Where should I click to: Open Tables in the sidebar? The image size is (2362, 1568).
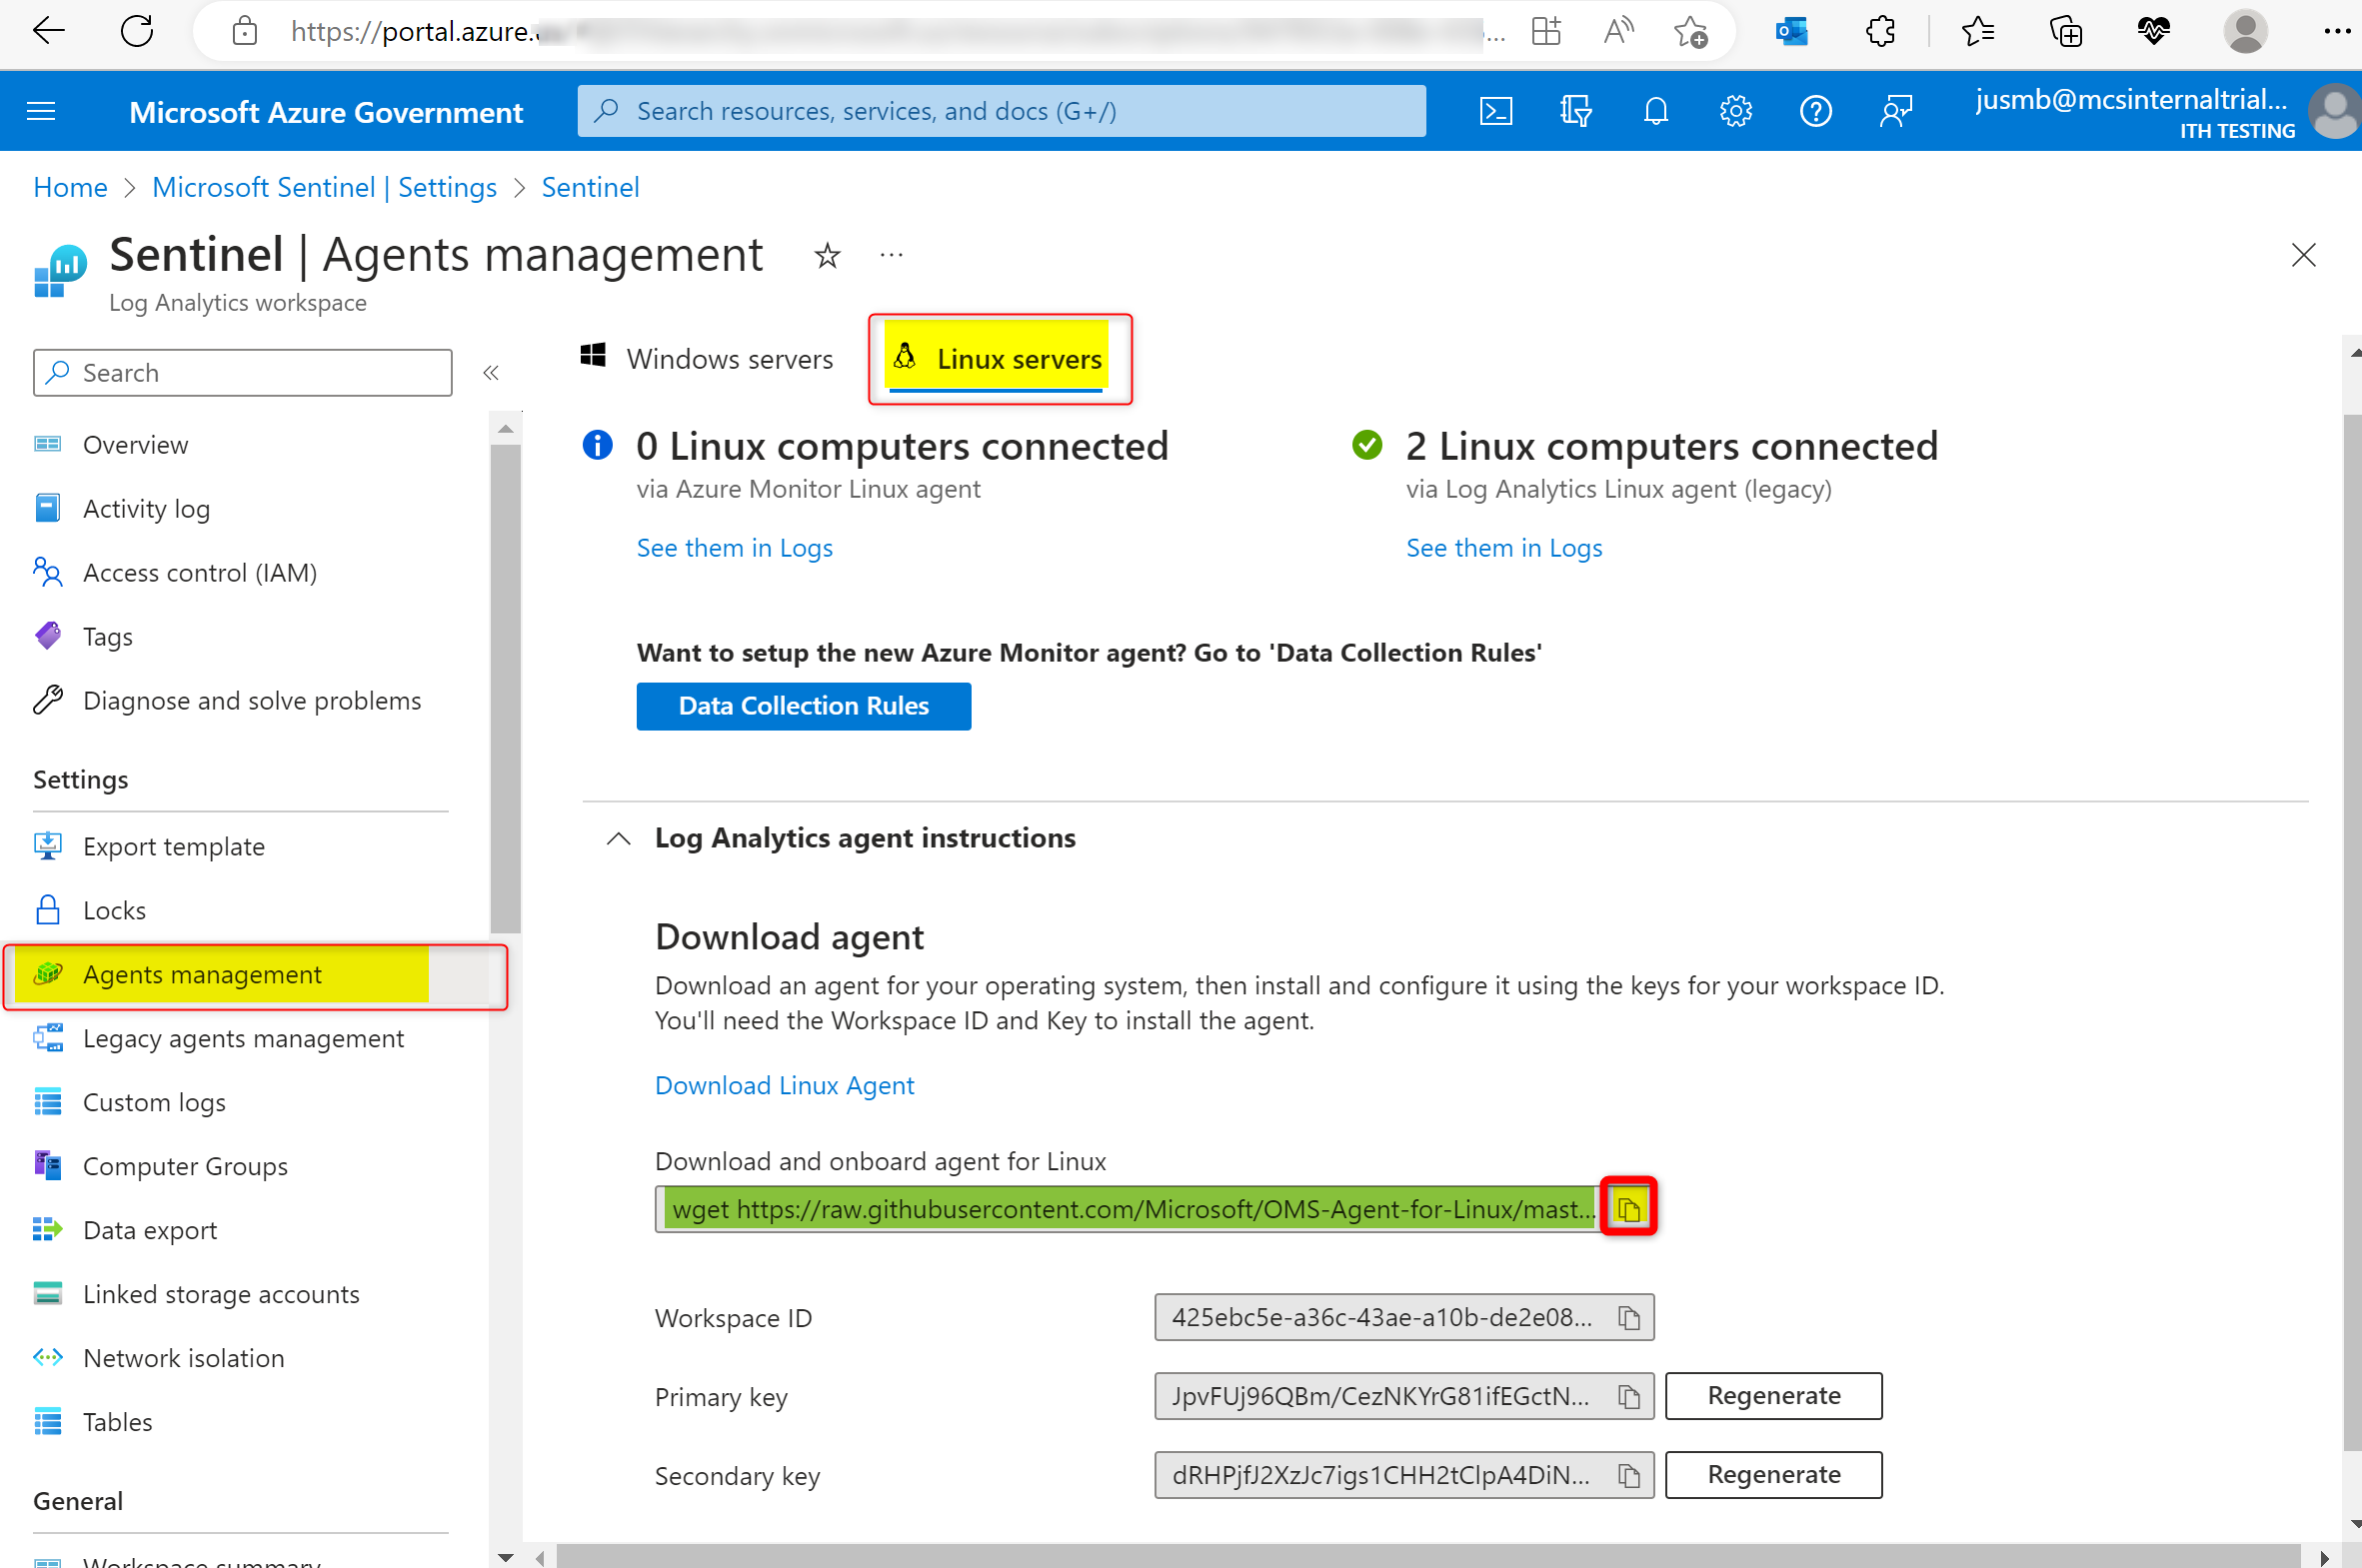click(x=117, y=1423)
